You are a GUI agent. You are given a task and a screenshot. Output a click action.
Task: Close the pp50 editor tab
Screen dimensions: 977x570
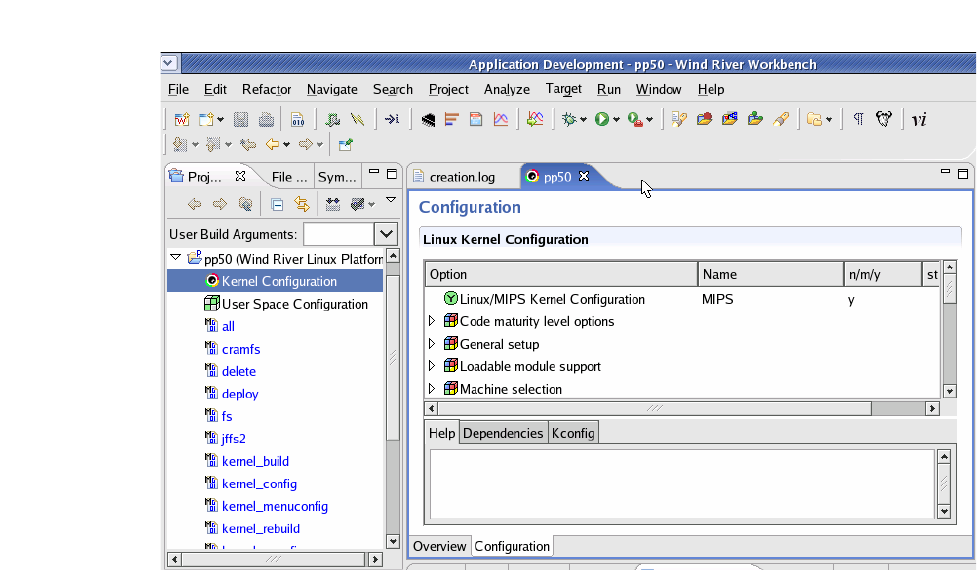coord(584,176)
